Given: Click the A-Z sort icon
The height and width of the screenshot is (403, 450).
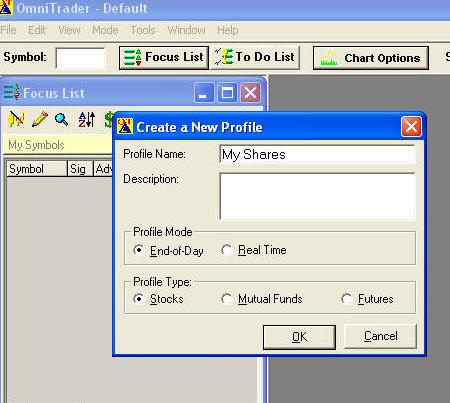Looking at the screenshot, I should (x=87, y=119).
